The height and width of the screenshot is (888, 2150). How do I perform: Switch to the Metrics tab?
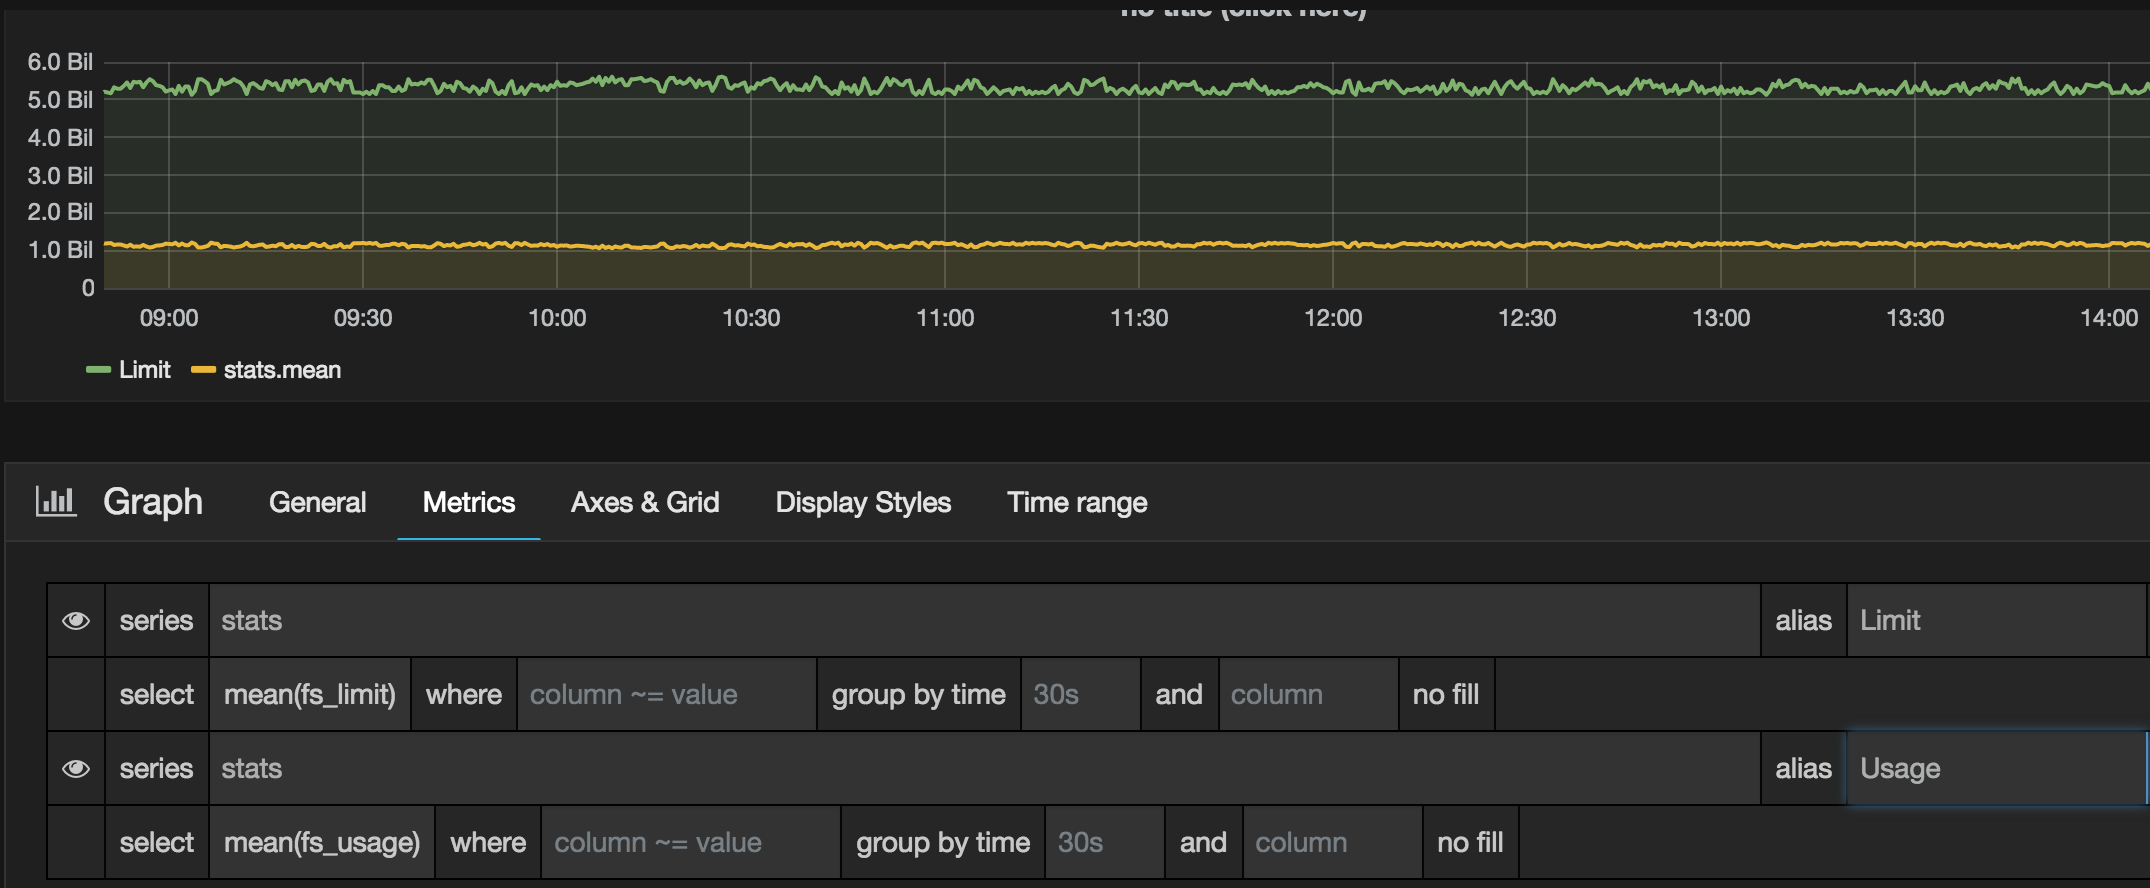pos(469,502)
